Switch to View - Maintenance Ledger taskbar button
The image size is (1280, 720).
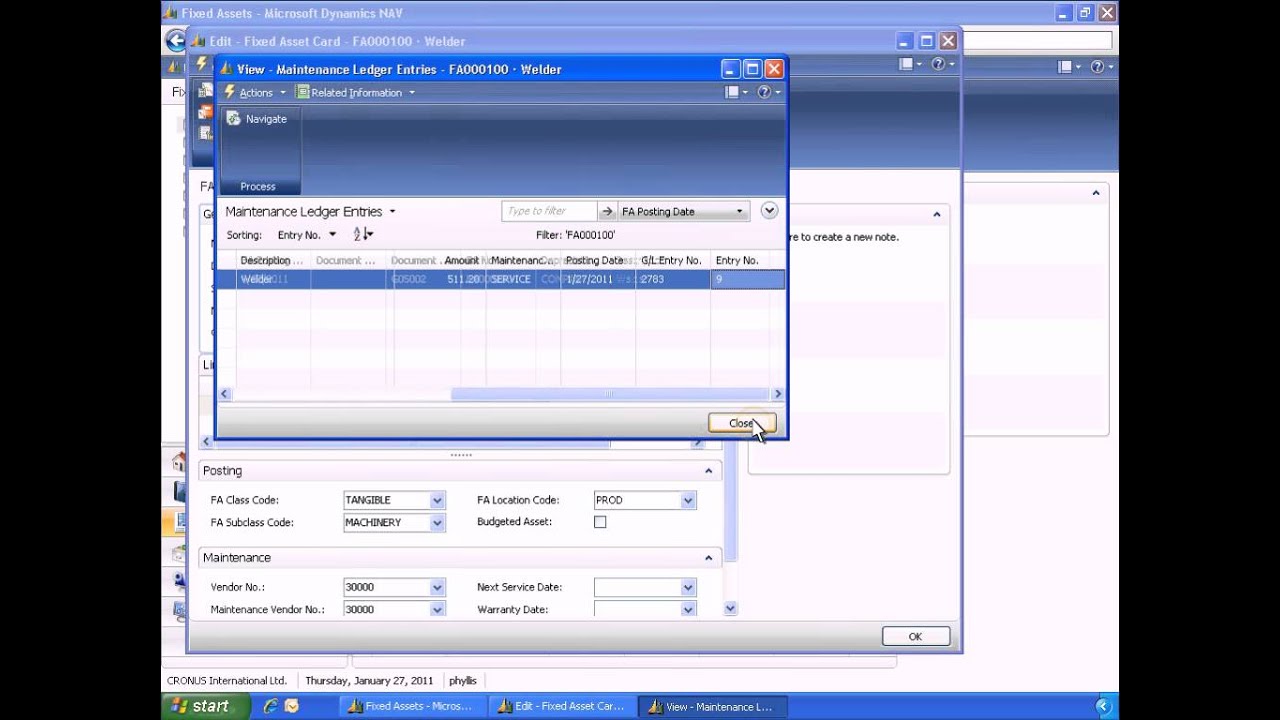pyautogui.click(x=711, y=706)
